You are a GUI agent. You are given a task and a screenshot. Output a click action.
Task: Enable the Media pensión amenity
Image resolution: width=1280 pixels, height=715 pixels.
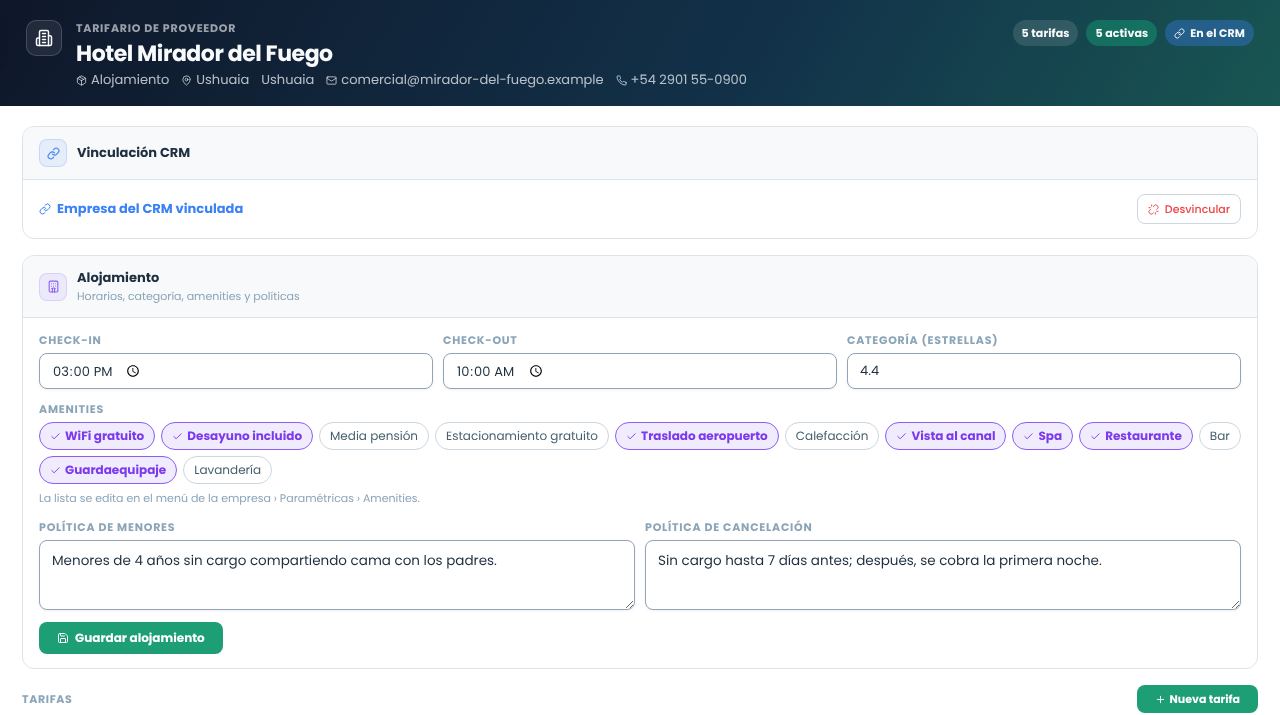(x=374, y=436)
